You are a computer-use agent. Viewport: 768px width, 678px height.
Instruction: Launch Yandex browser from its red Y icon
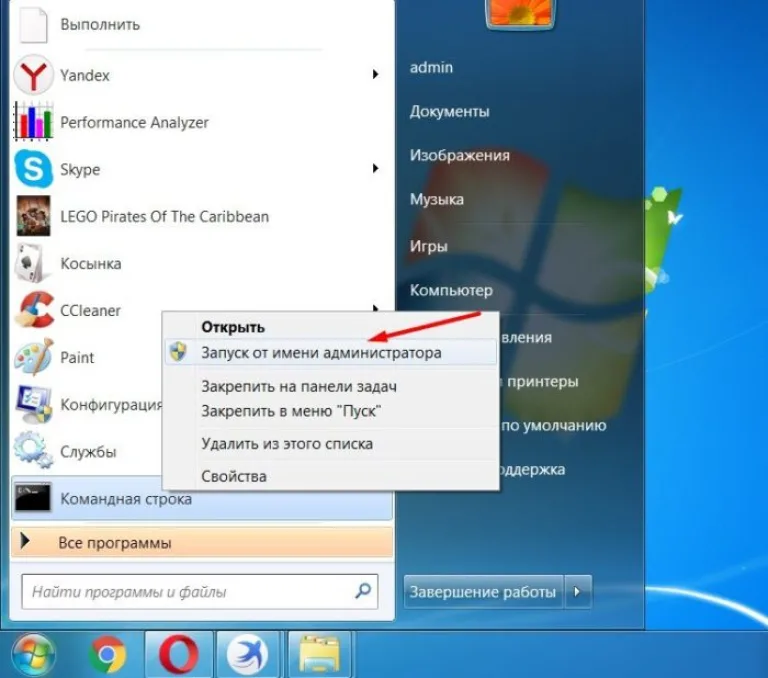[33, 75]
